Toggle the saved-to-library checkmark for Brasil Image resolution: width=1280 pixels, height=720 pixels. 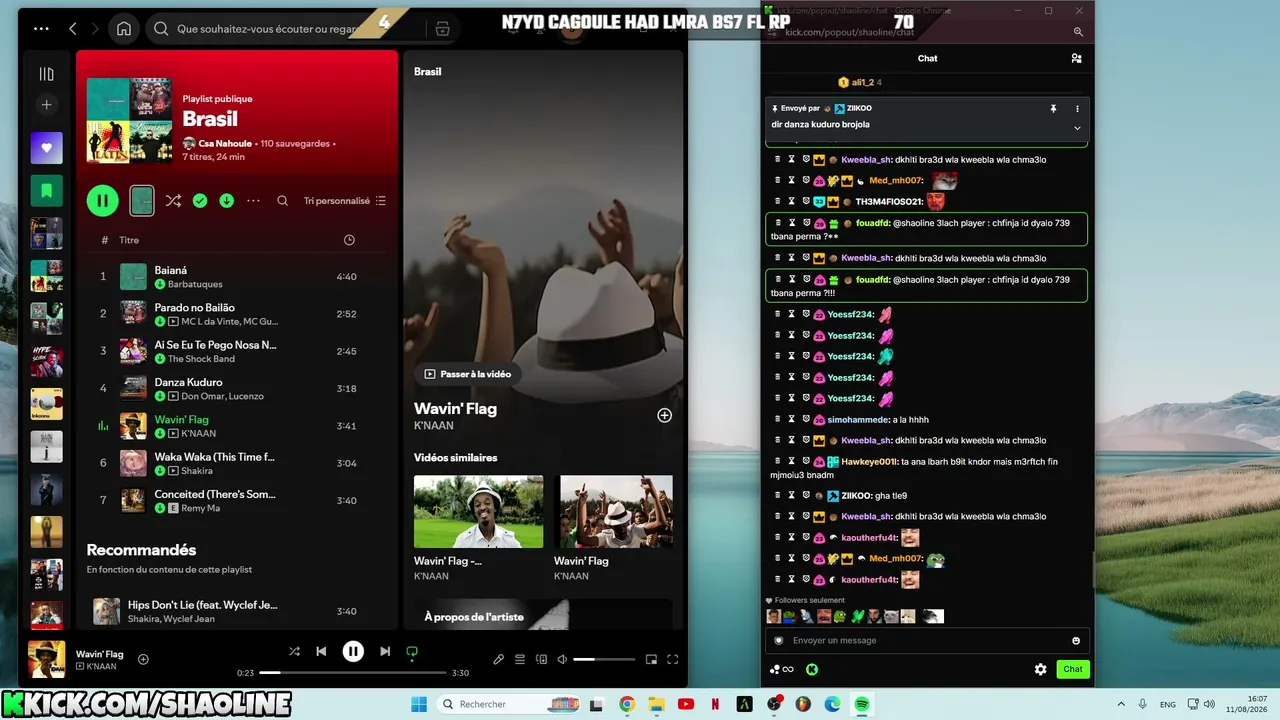coord(200,201)
